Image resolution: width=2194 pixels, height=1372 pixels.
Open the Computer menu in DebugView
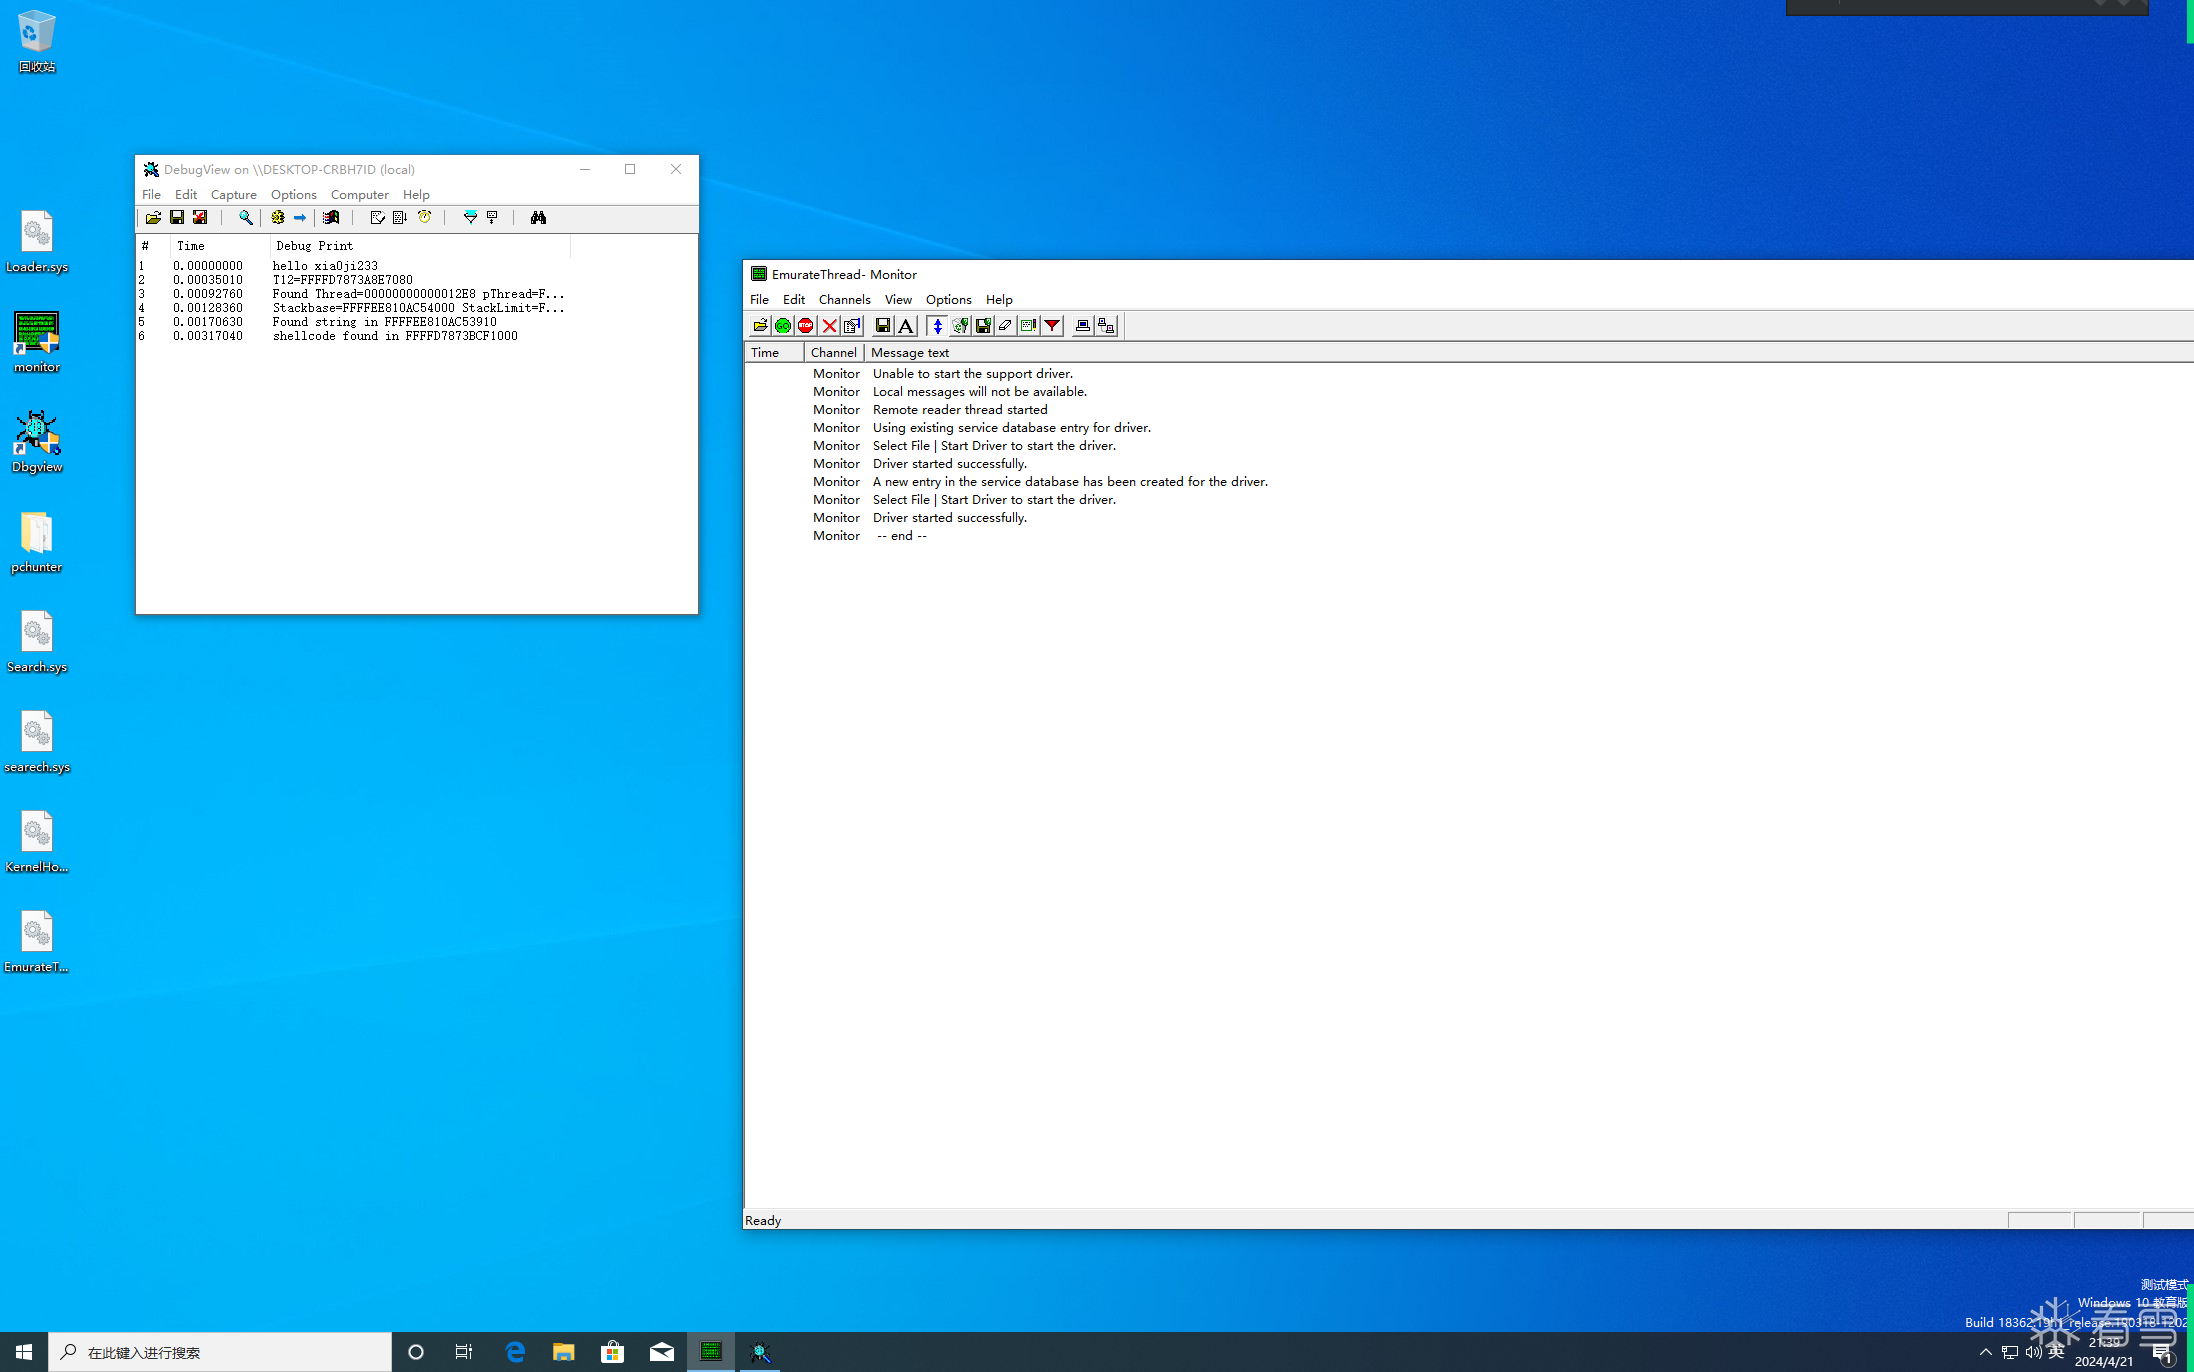click(x=359, y=195)
